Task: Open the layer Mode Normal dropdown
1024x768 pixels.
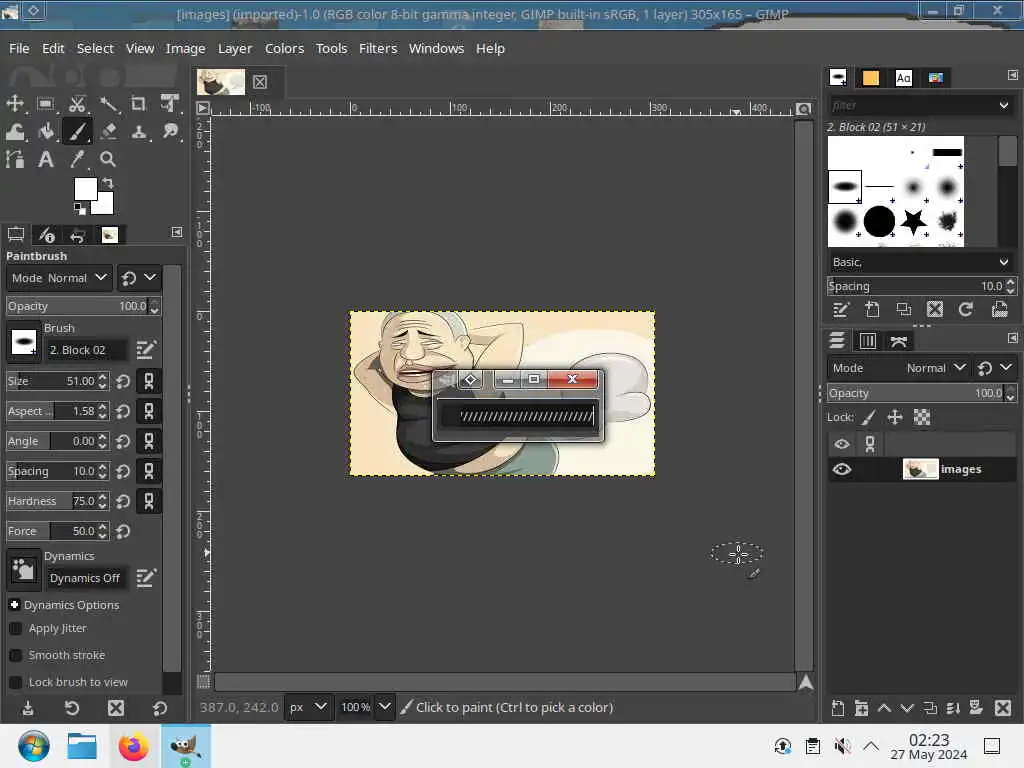Action: pos(899,368)
